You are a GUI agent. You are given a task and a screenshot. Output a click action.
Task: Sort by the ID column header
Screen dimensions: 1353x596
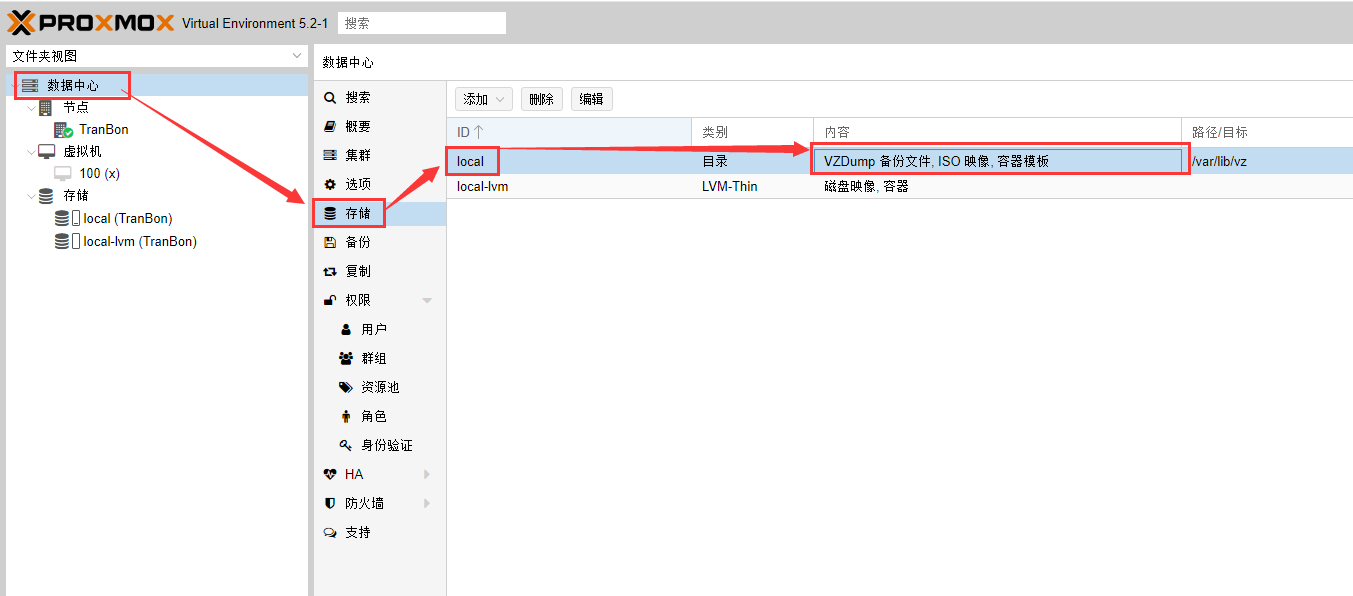[x=569, y=132]
